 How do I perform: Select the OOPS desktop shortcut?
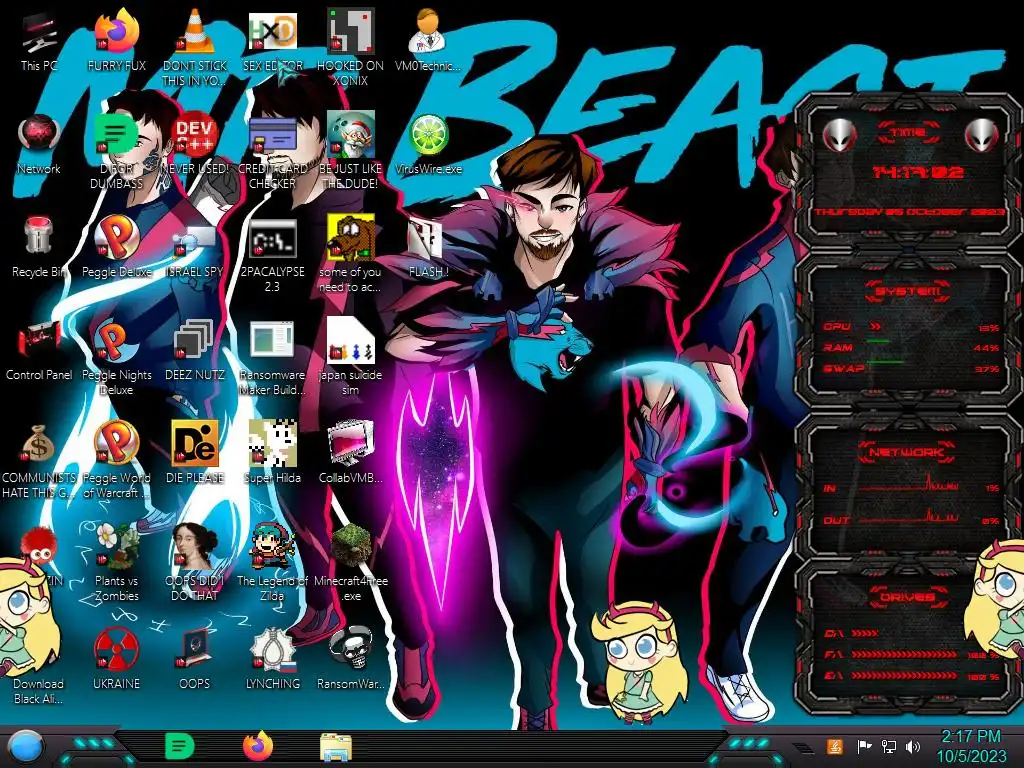point(195,658)
